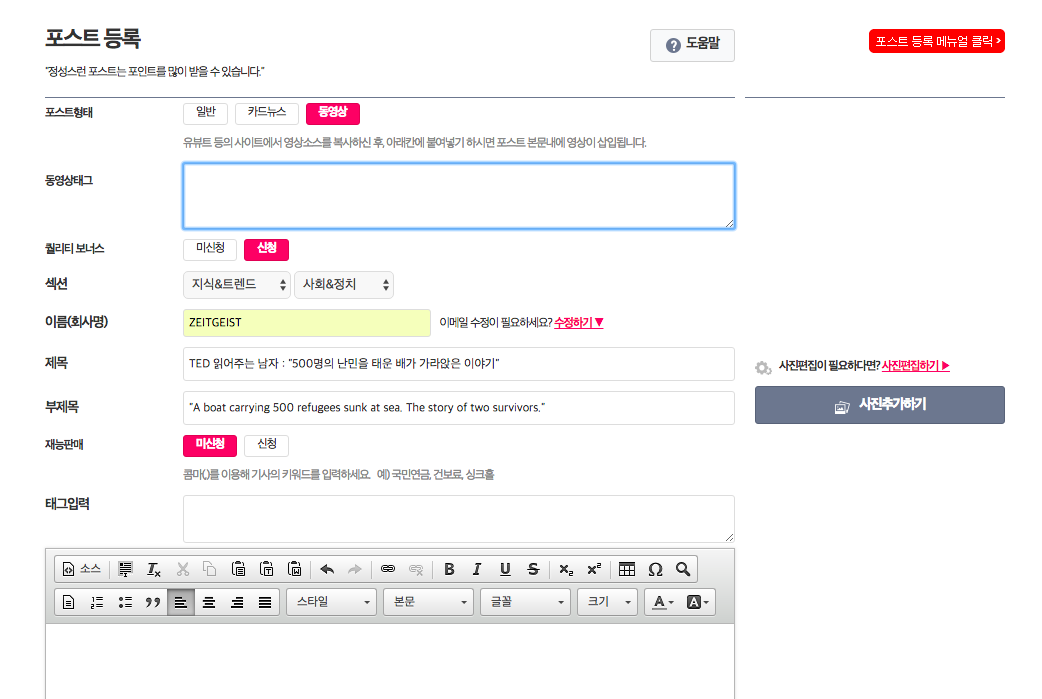Open the text color picker

coord(663,602)
